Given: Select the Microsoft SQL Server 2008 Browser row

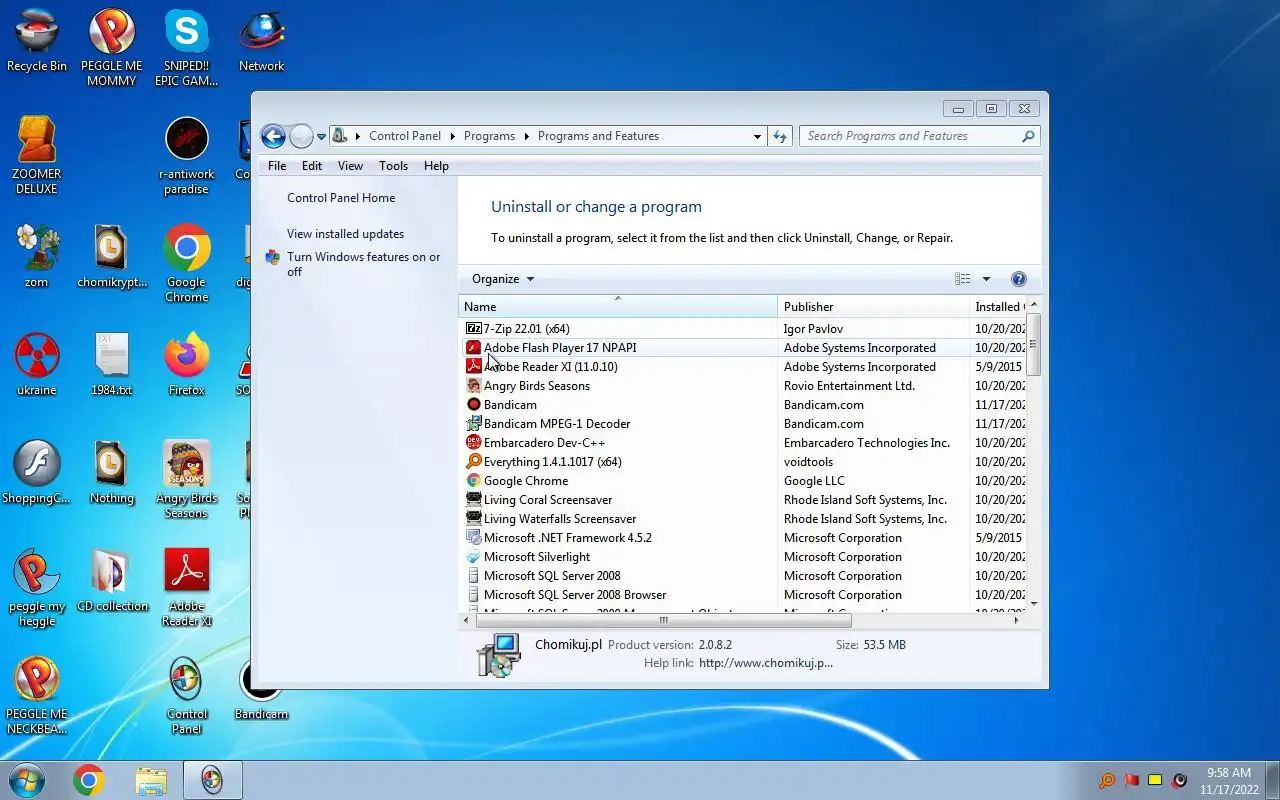Looking at the screenshot, I should [743, 594].
